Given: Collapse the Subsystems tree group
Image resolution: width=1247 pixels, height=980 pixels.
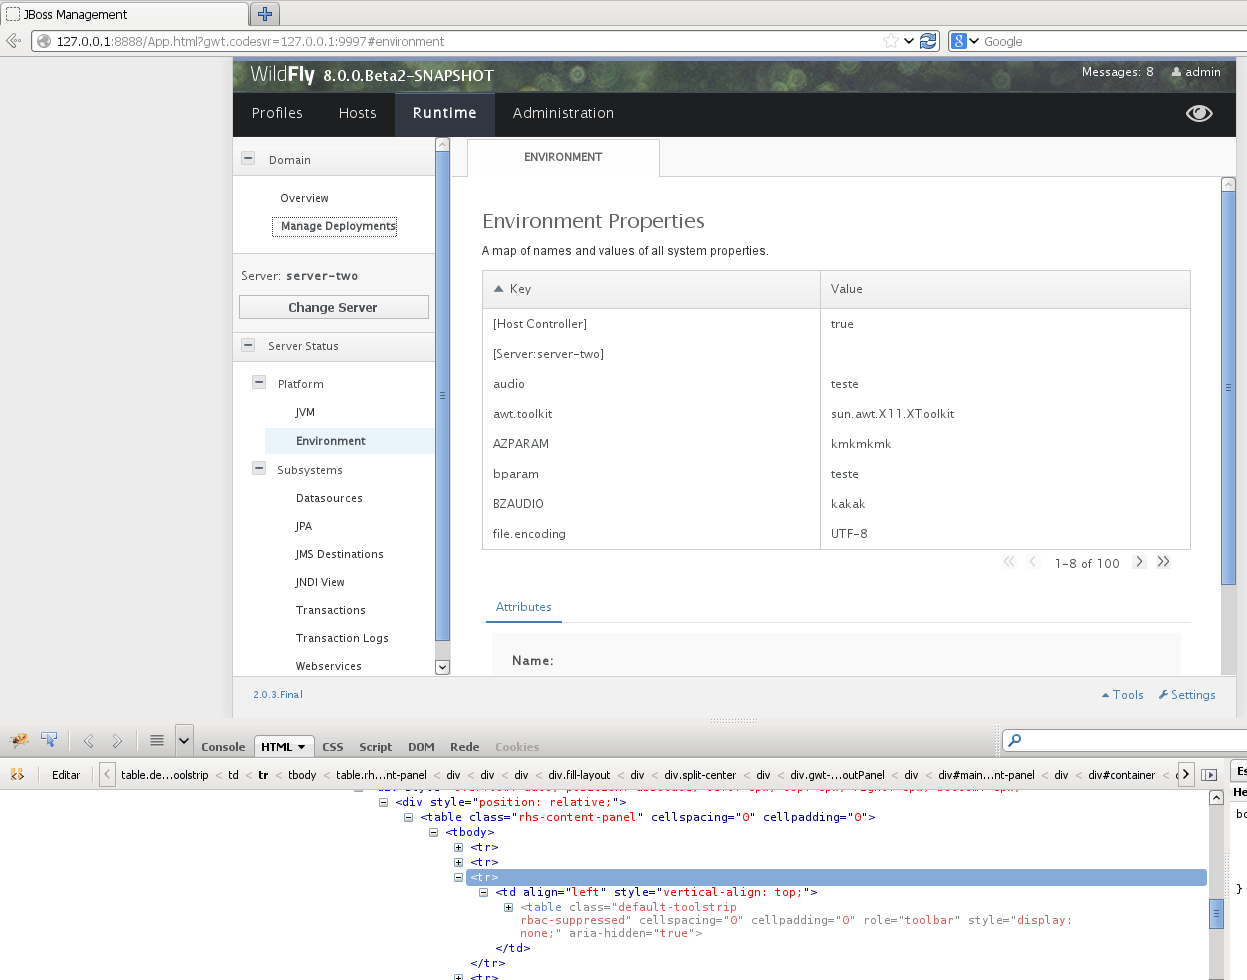Looking at the screenshot, I should click(259, 469).
